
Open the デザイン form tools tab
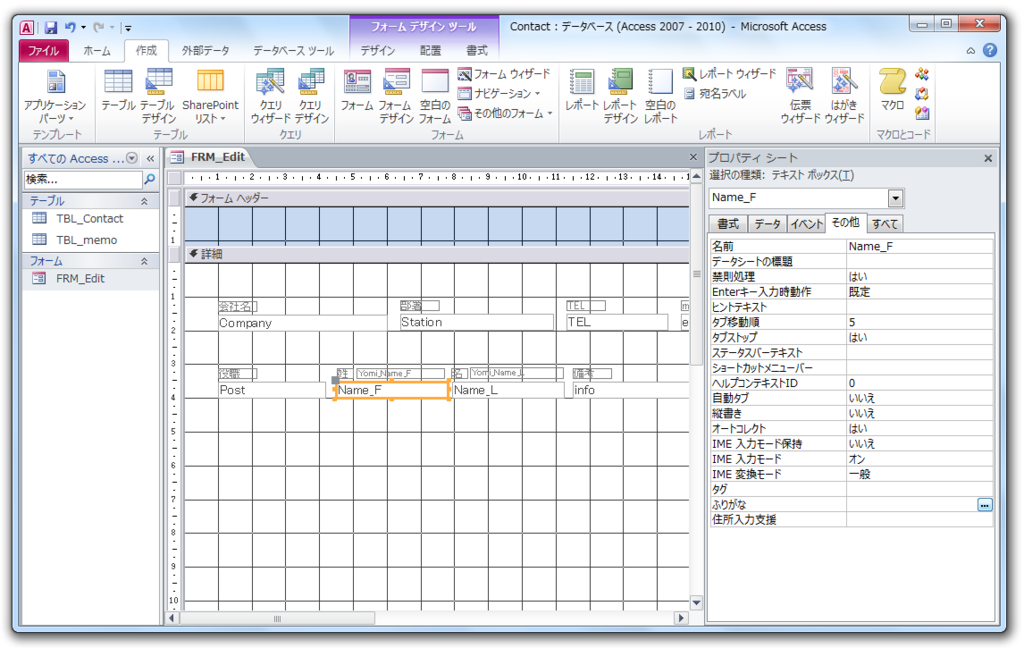click(377, 50)
